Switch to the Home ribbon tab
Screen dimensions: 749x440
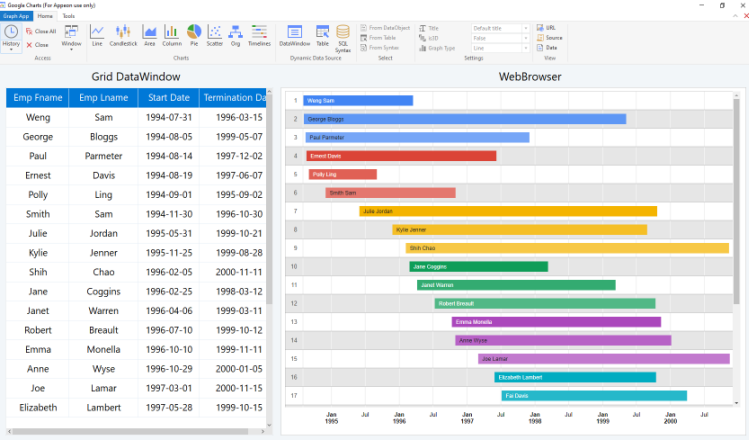click(x=45, y=16)
